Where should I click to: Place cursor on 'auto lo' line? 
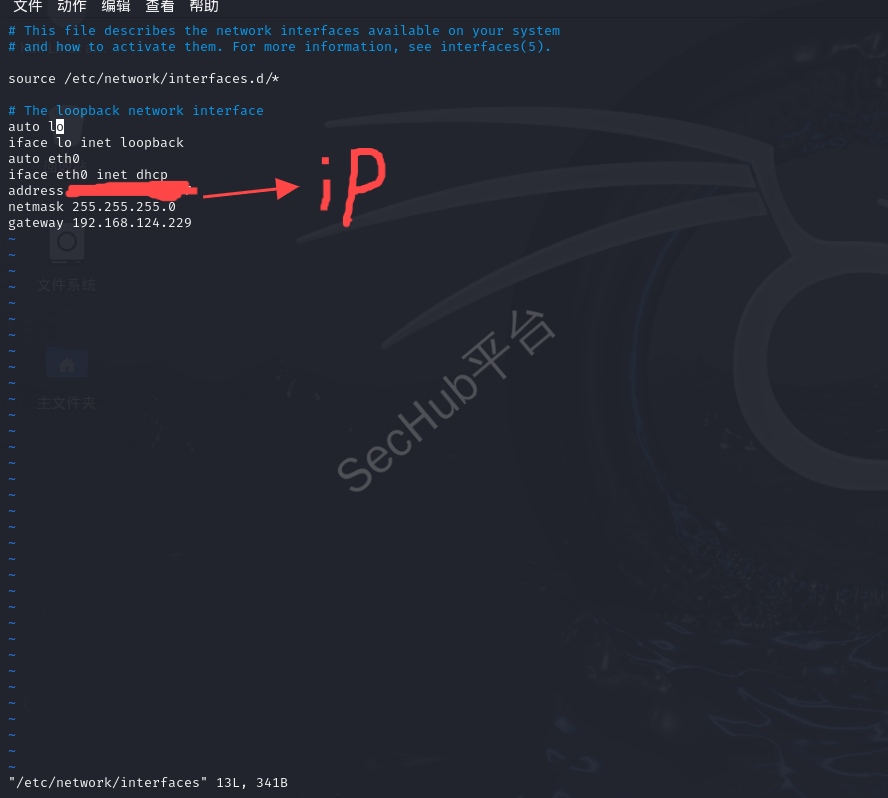[x=36, y=126]
